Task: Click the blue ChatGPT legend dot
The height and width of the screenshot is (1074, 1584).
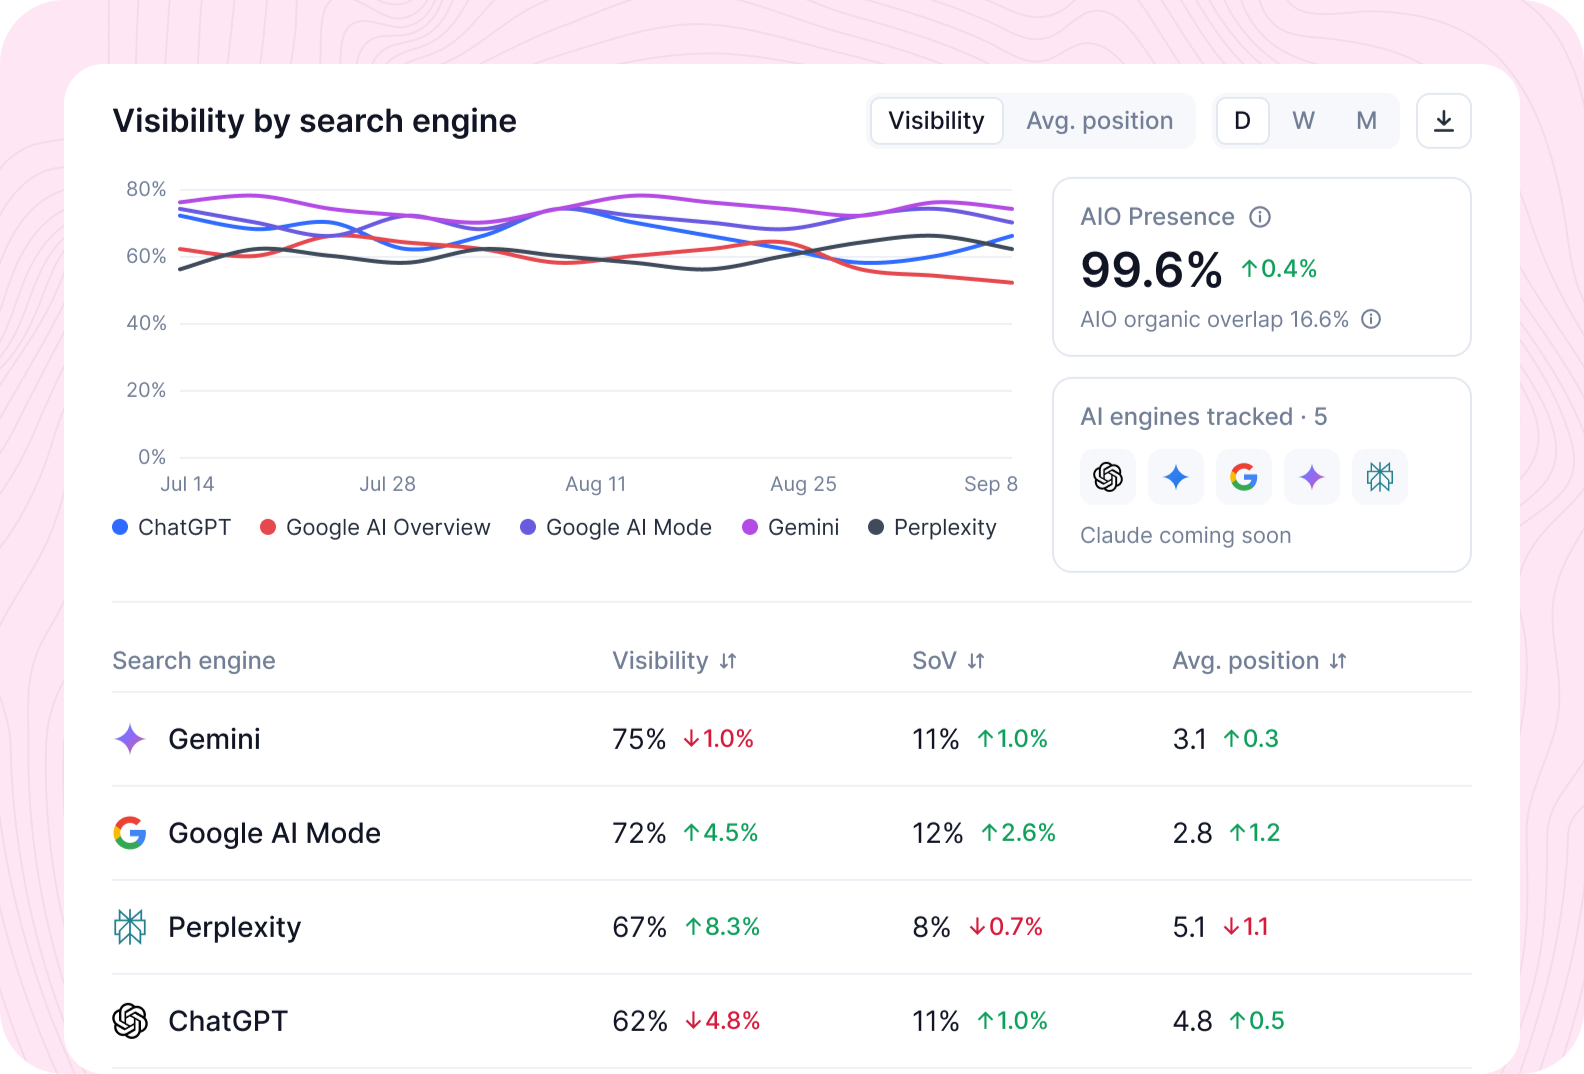Action: coord(120,527)
